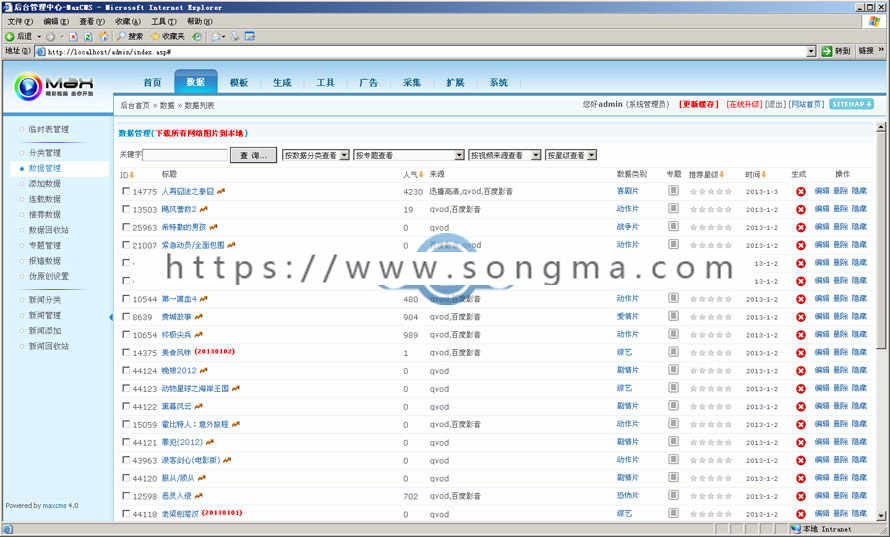Check the checkbox for row 14775
Viewport: 890px width, 537px height.
(x=126, y=191)
